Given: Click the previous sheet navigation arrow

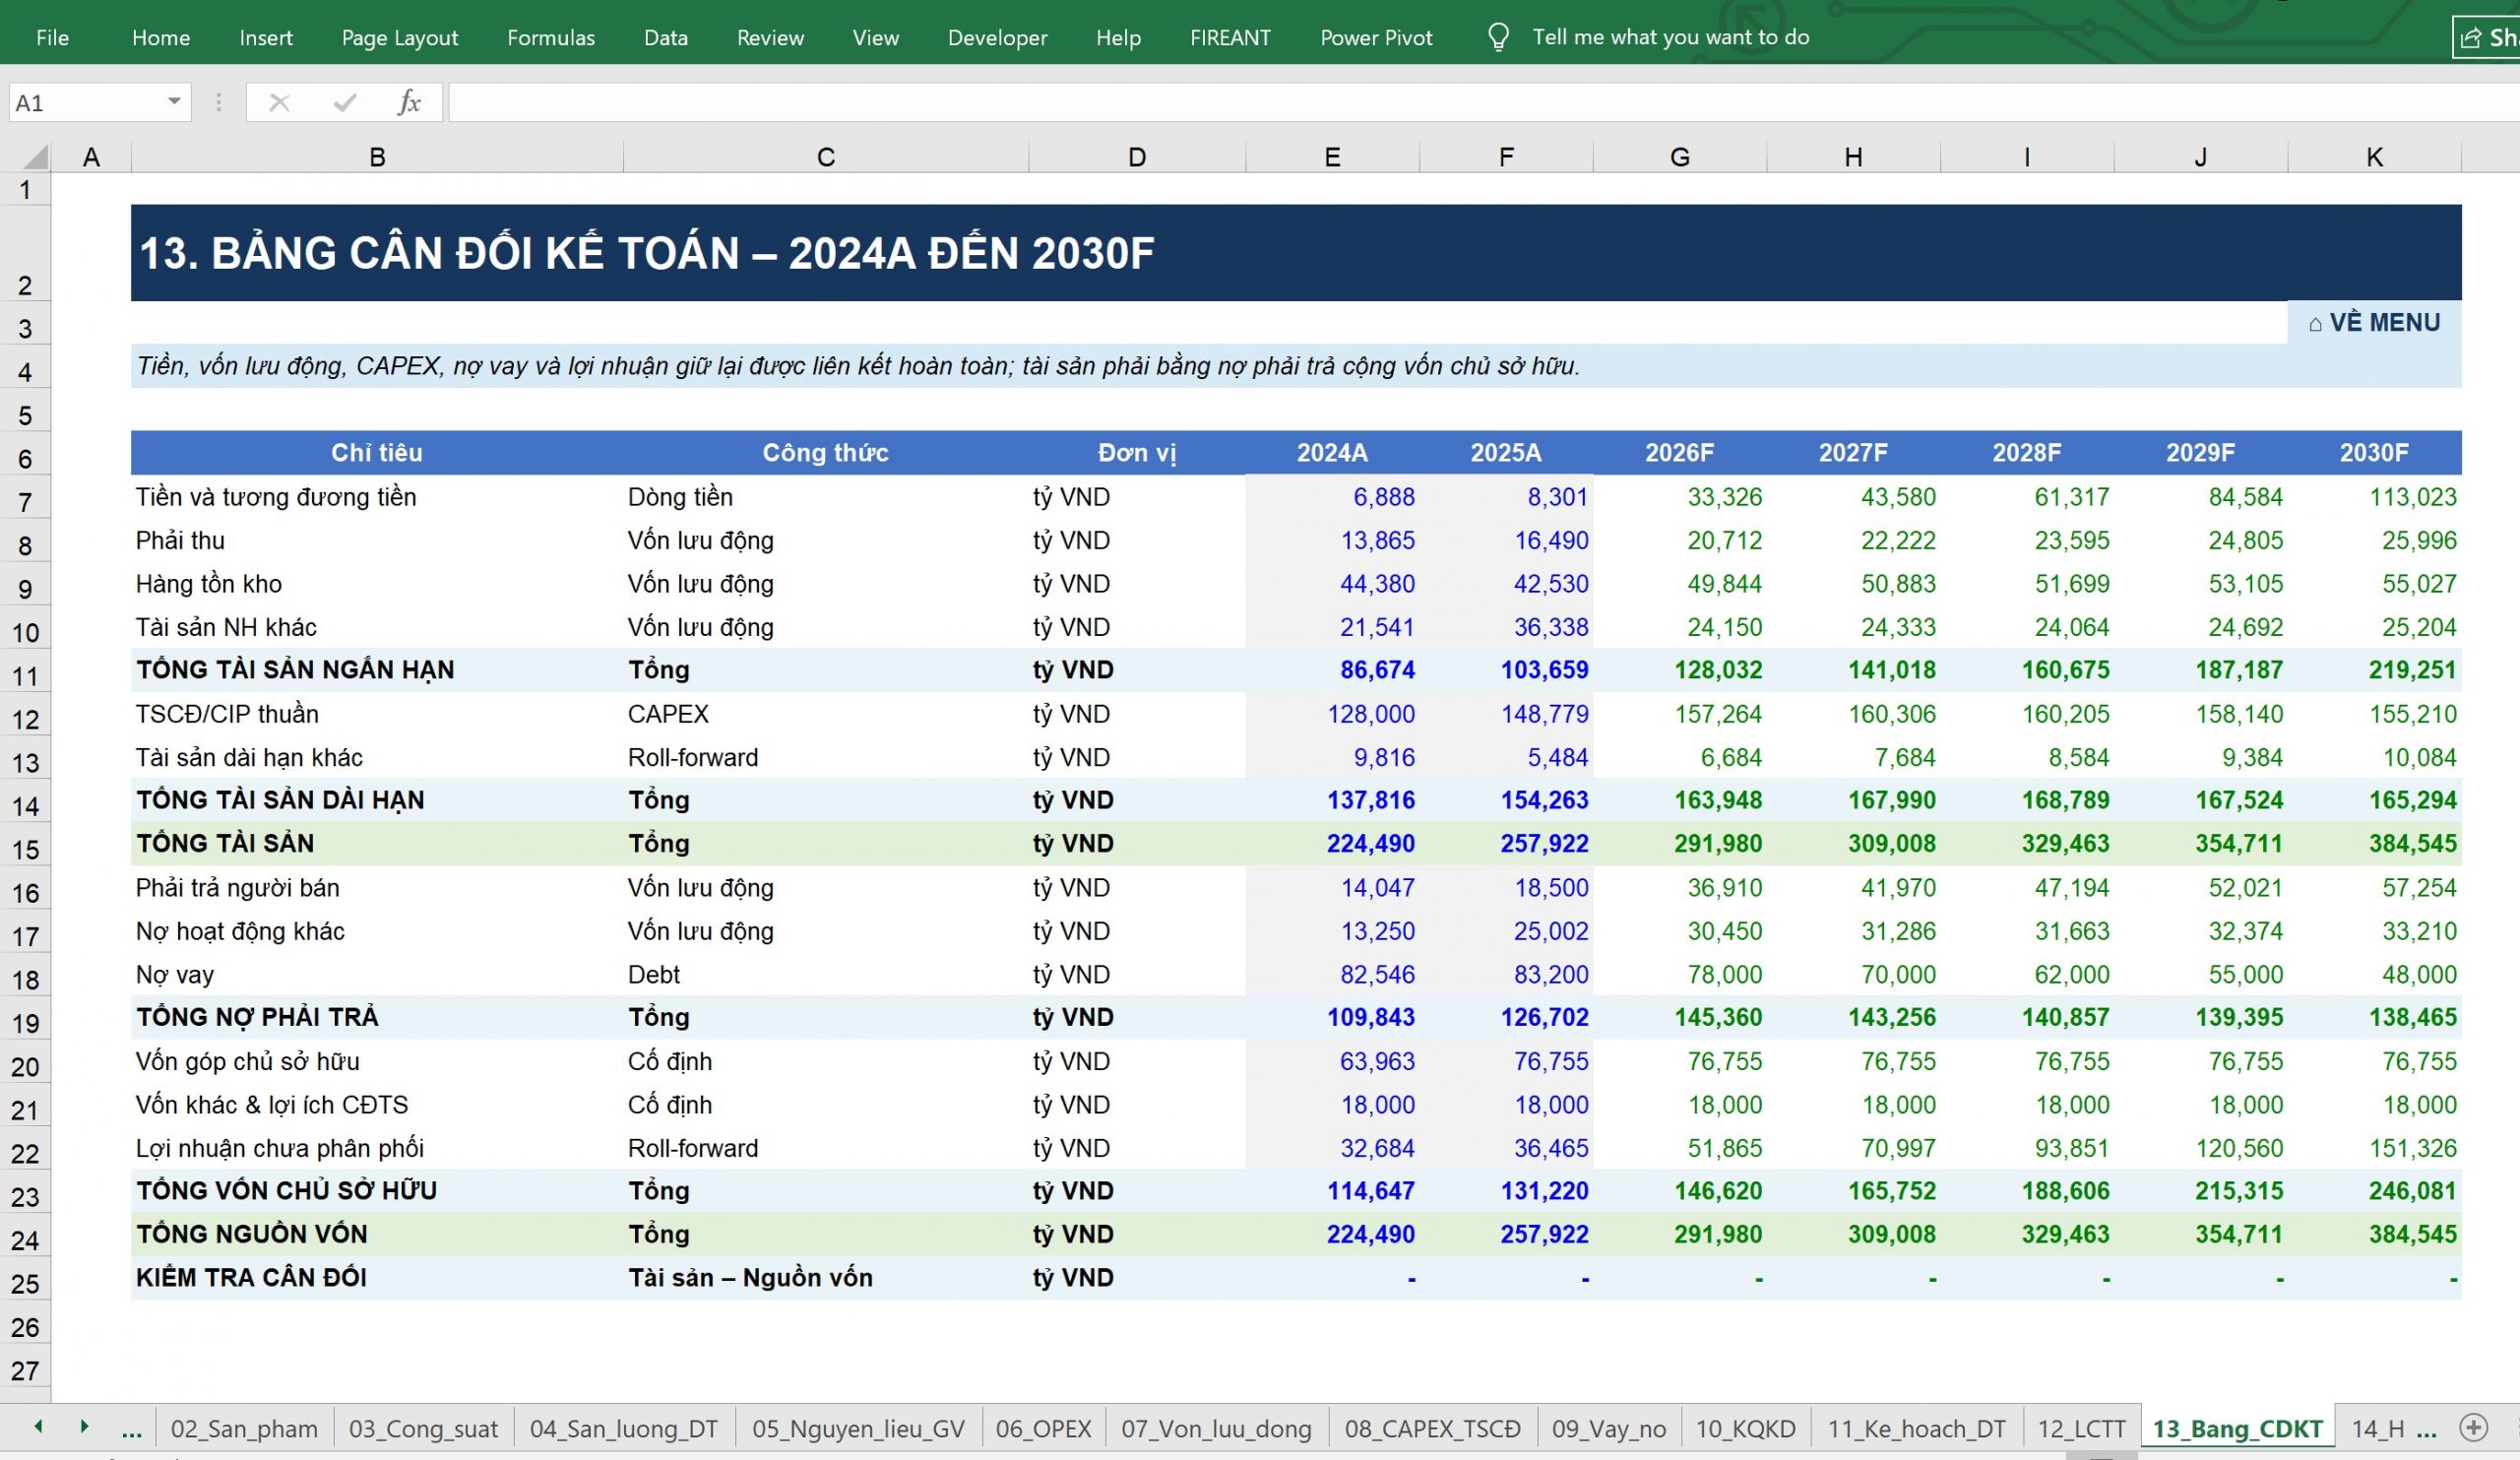Looking at the screenshot, I should click(x=38, y=1426).
